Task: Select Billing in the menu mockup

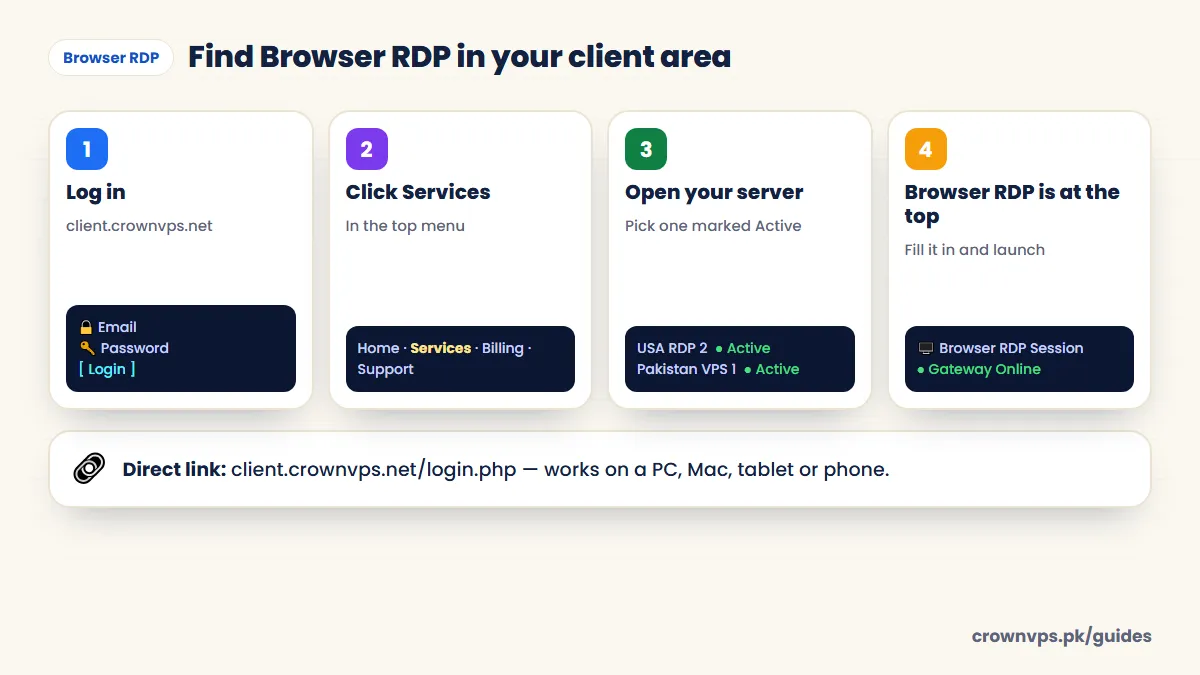Action: click(502, 348)
